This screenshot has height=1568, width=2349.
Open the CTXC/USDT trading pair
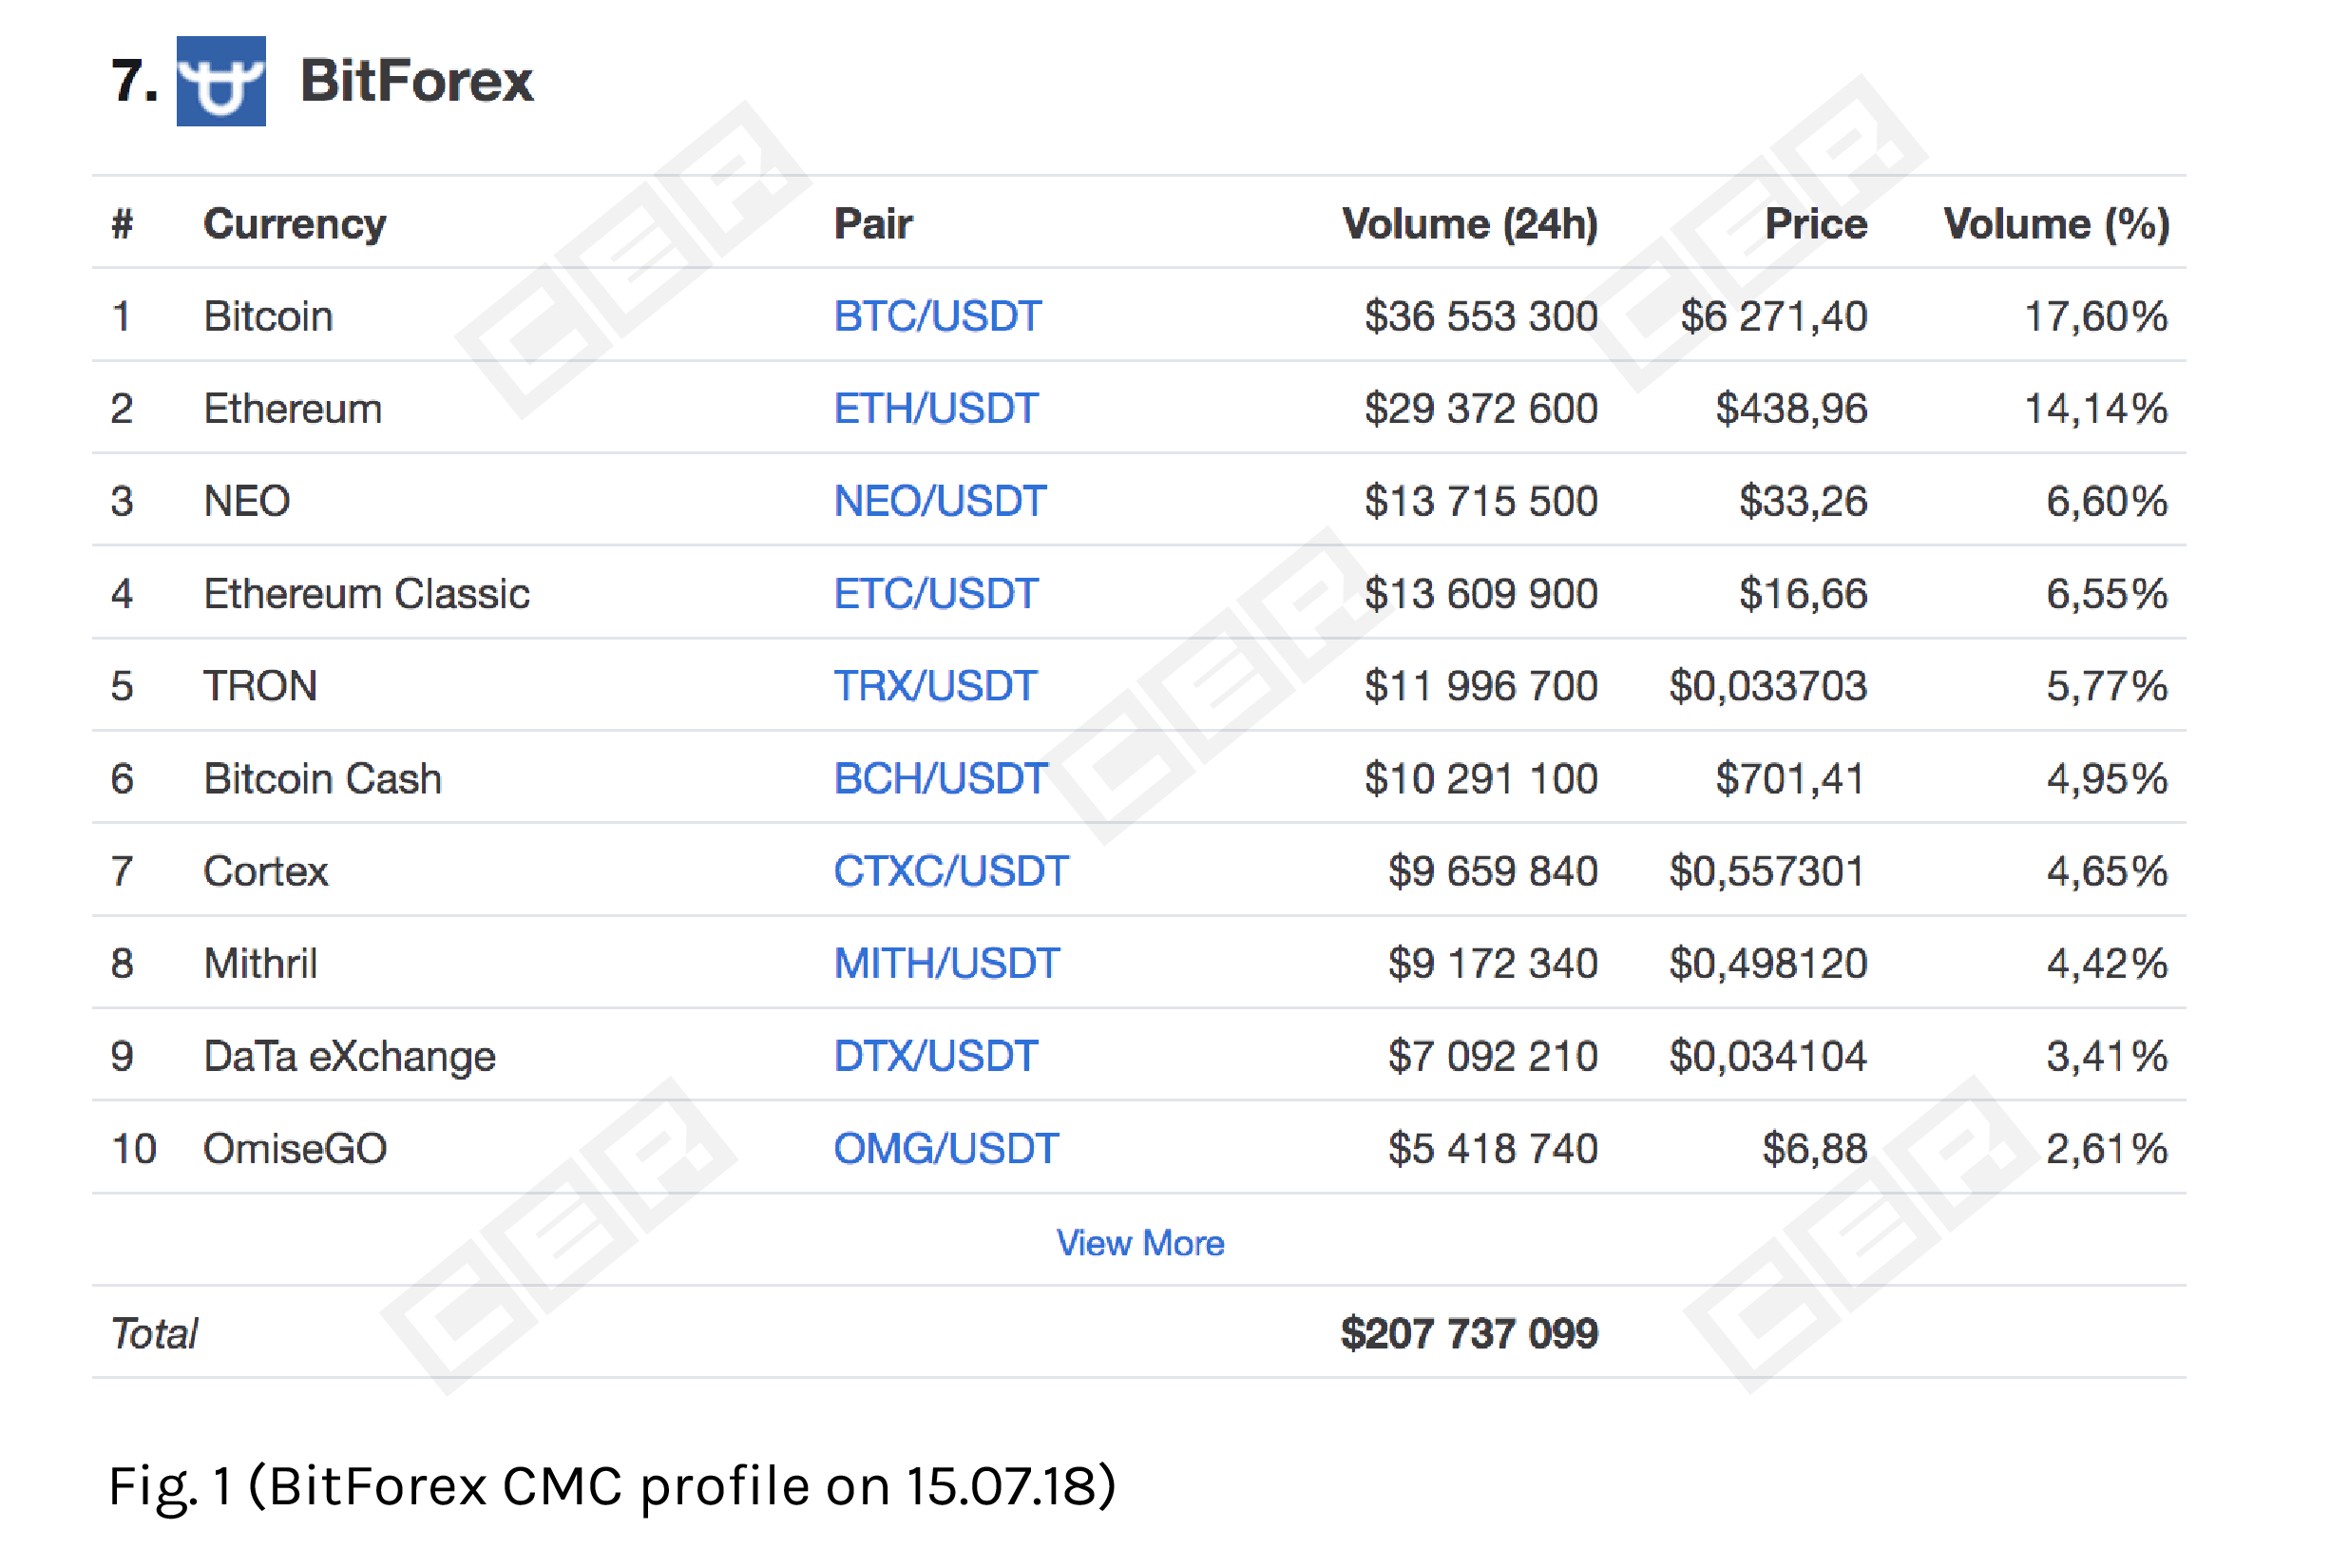(x=951, y=871)
